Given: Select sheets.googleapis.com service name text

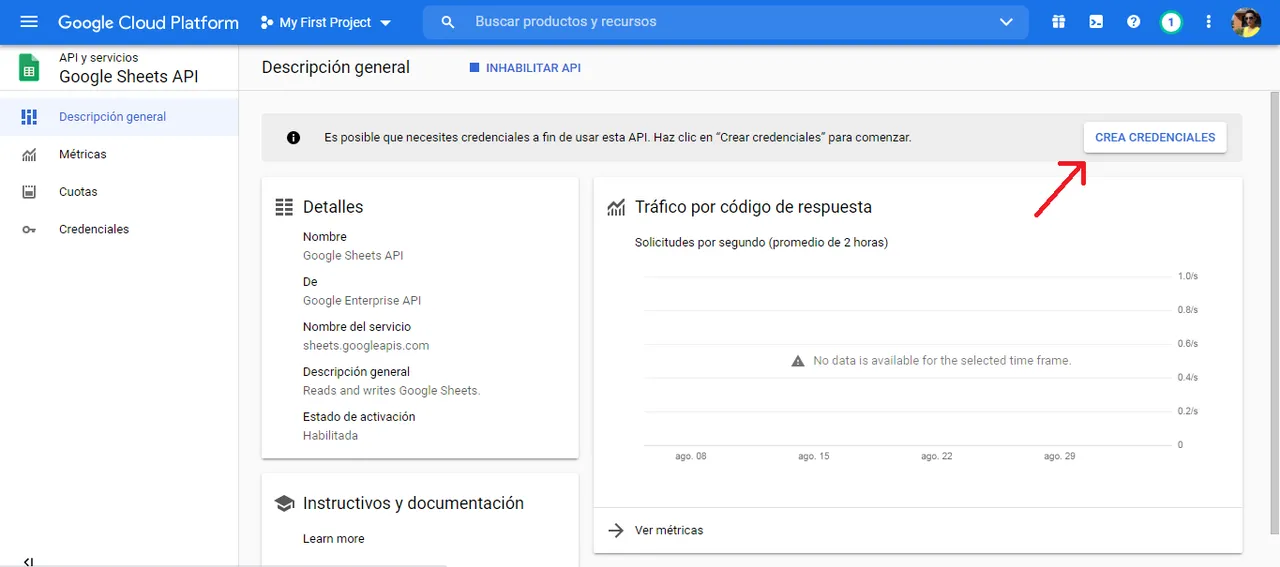Looking at the screenshot, I should [366, 346].
